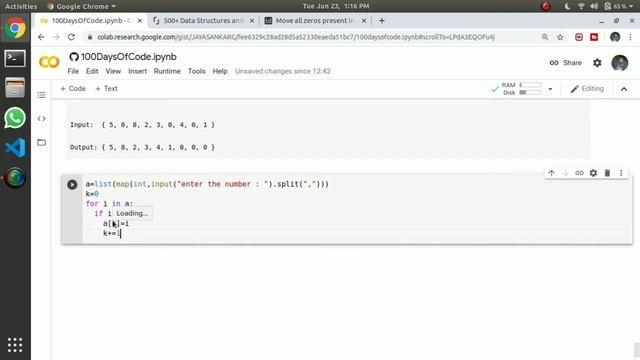Image resolution: width=640 pixels, height=360 pixels.
Task: Open the Tools menu
Action: click(196, 71)
